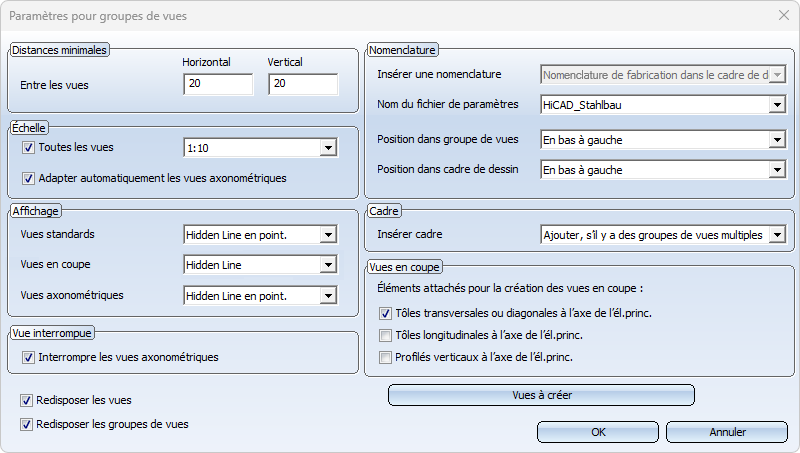
Task: Click the Horizontal distance input field
Action: coord(218,84)
